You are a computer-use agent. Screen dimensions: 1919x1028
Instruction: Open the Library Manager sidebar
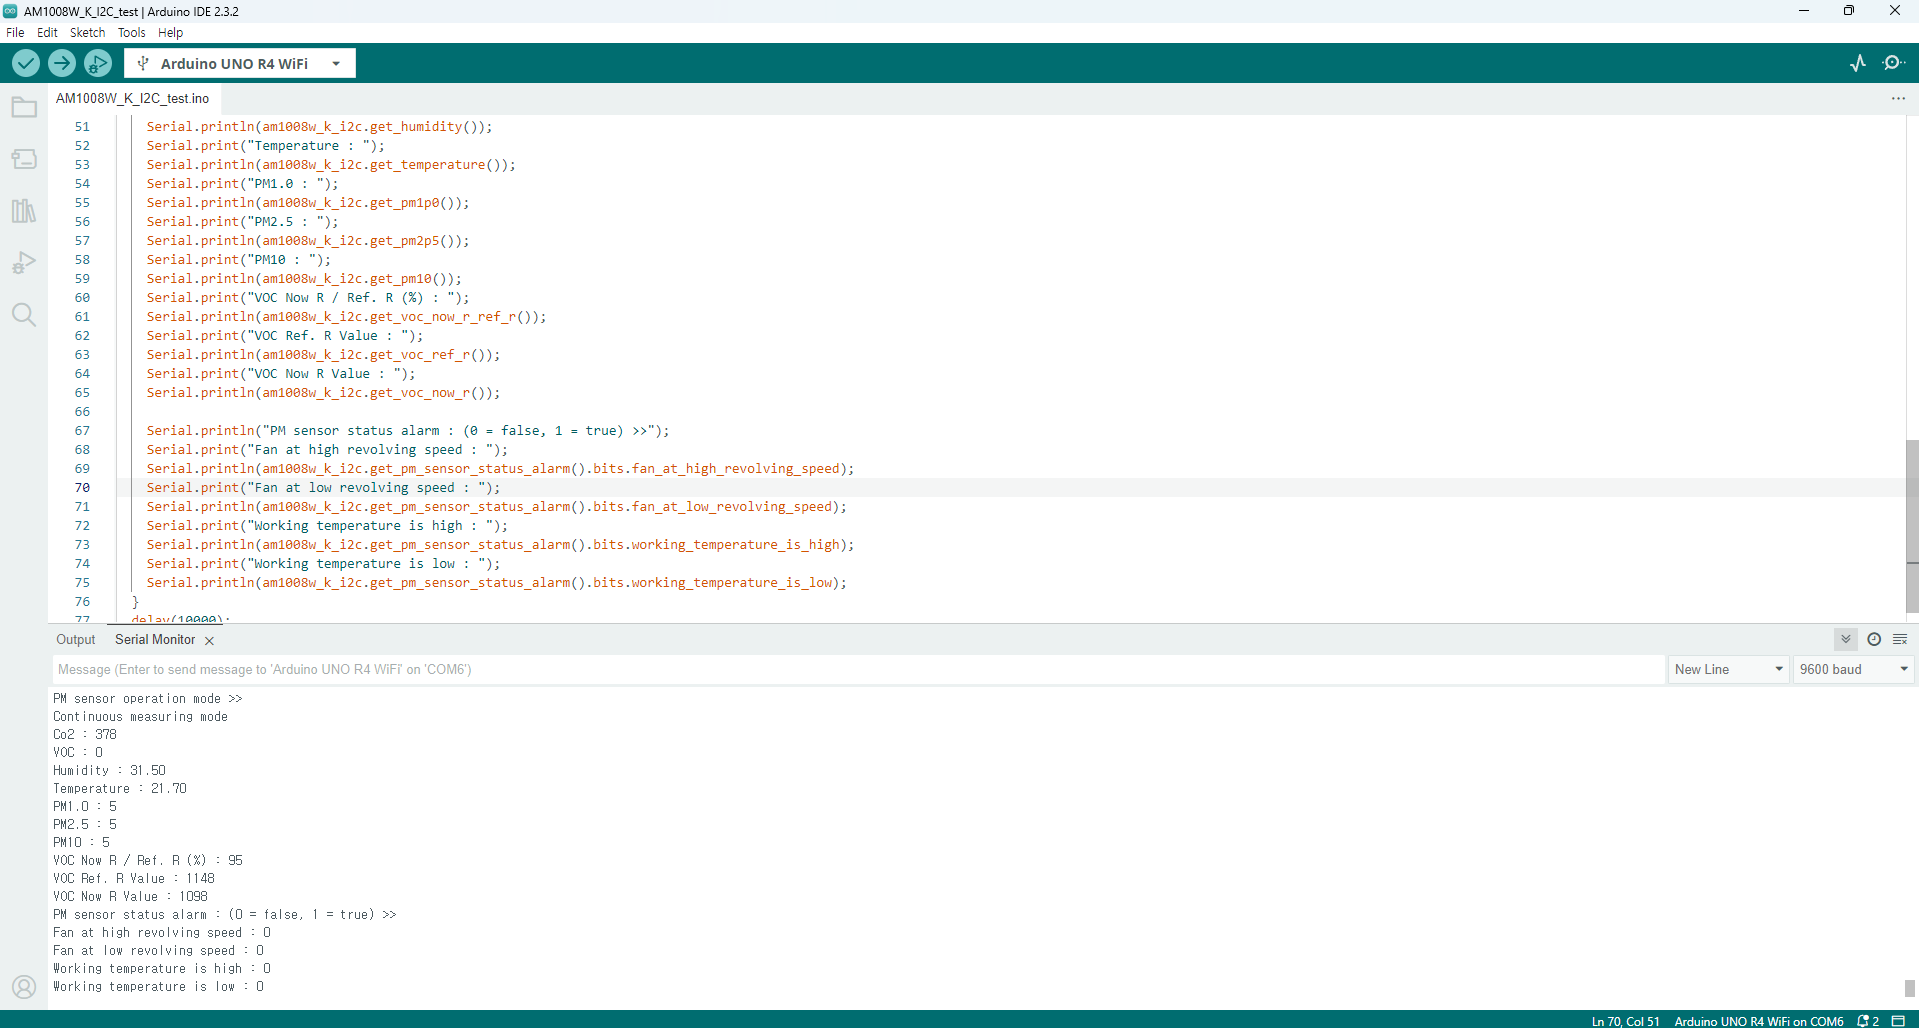[x=24, y=211]
